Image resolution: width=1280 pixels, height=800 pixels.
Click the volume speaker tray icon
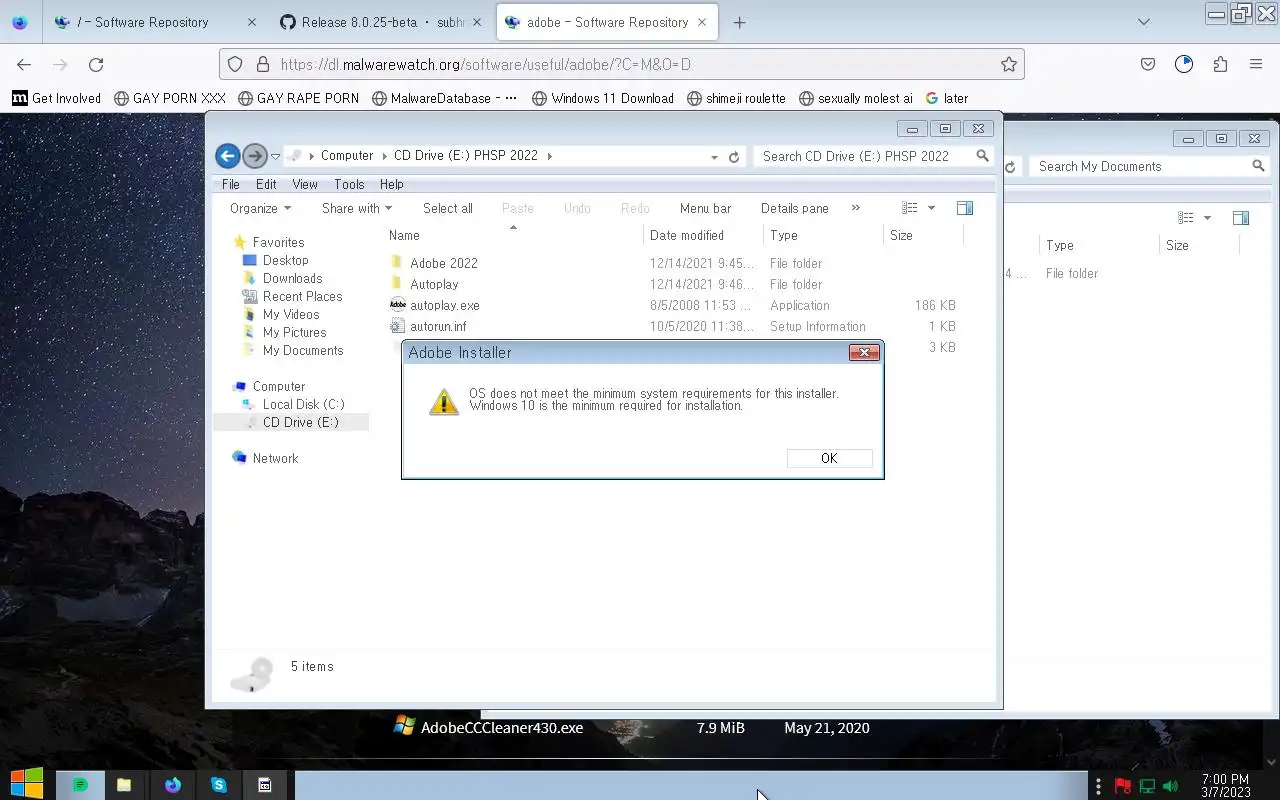coord(1171,786)
